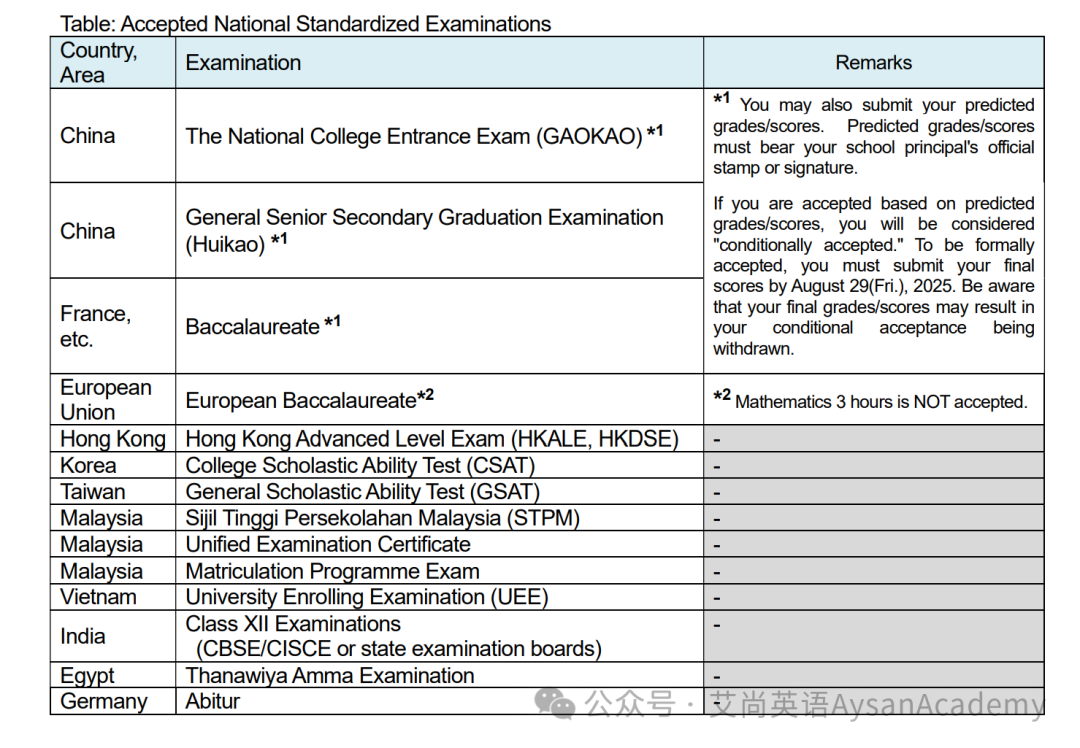Click the 'Unified Examination Certificate' cell

click(439, 544)
